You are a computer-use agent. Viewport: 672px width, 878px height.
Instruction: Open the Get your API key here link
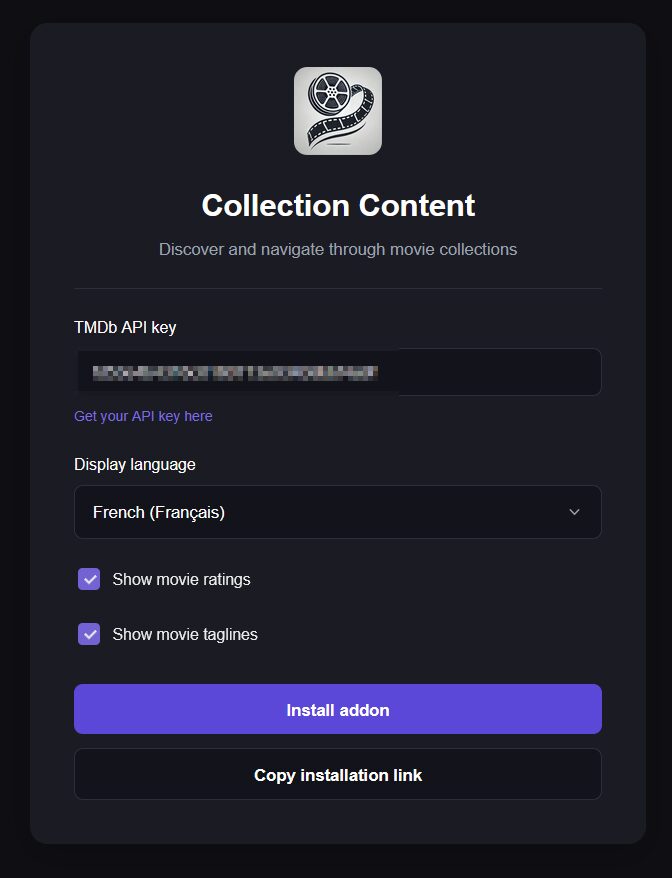pos(143,416)
